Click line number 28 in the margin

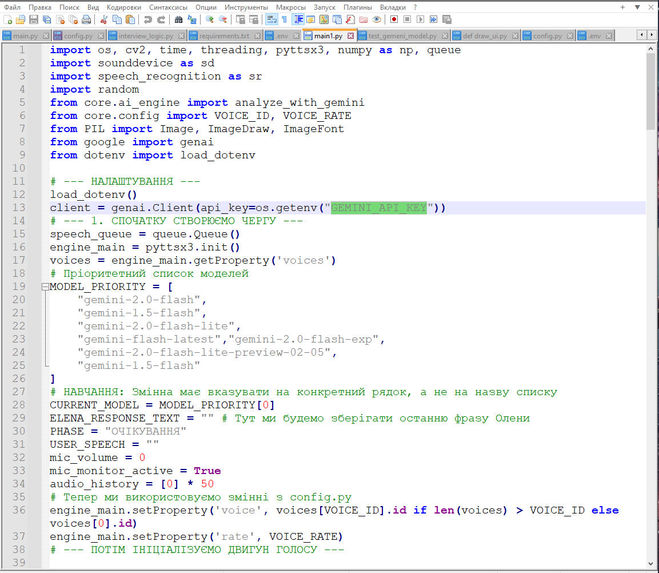coord(18,405)
